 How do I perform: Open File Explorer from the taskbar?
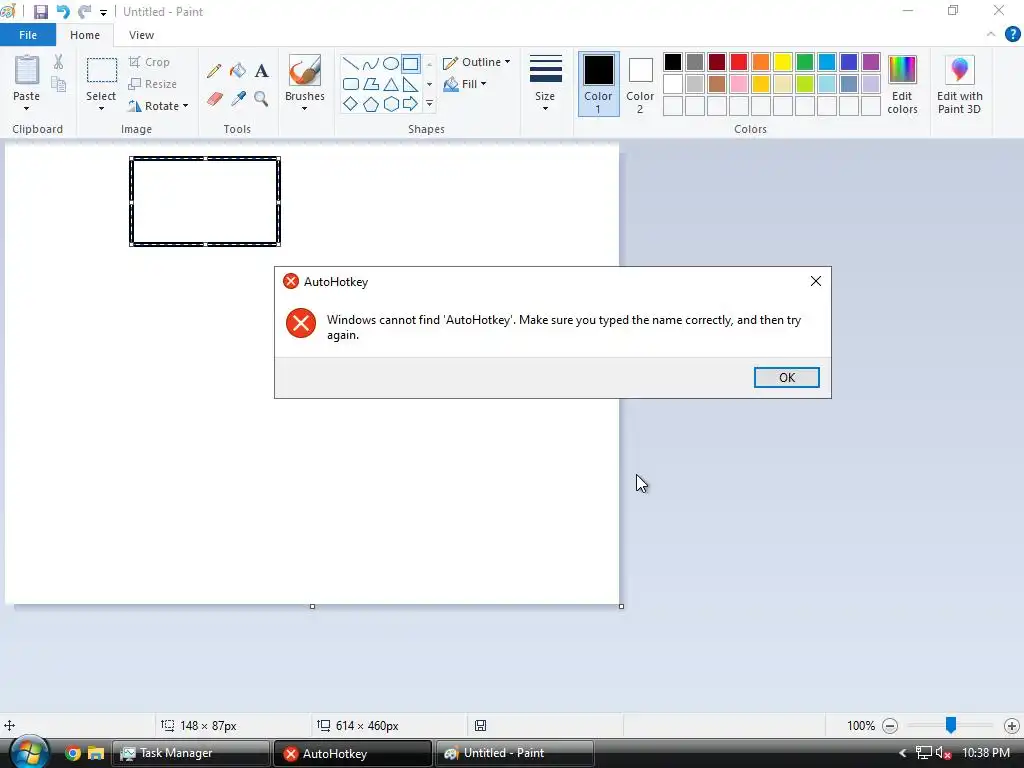click(96, 753)
